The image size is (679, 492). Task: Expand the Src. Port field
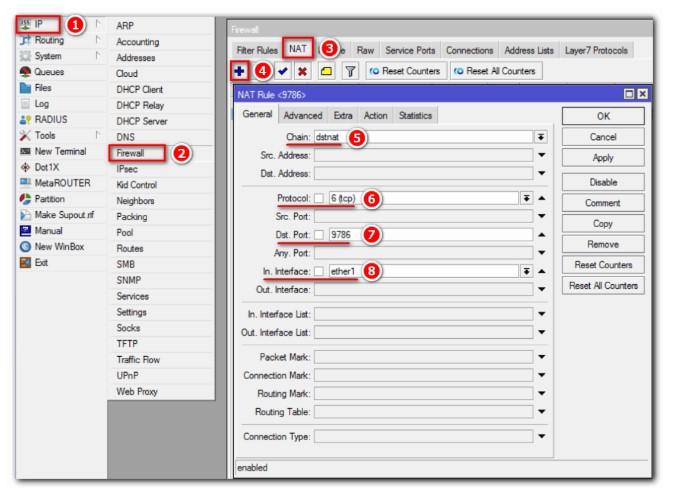pyautogui.click(x=542, y=216)
